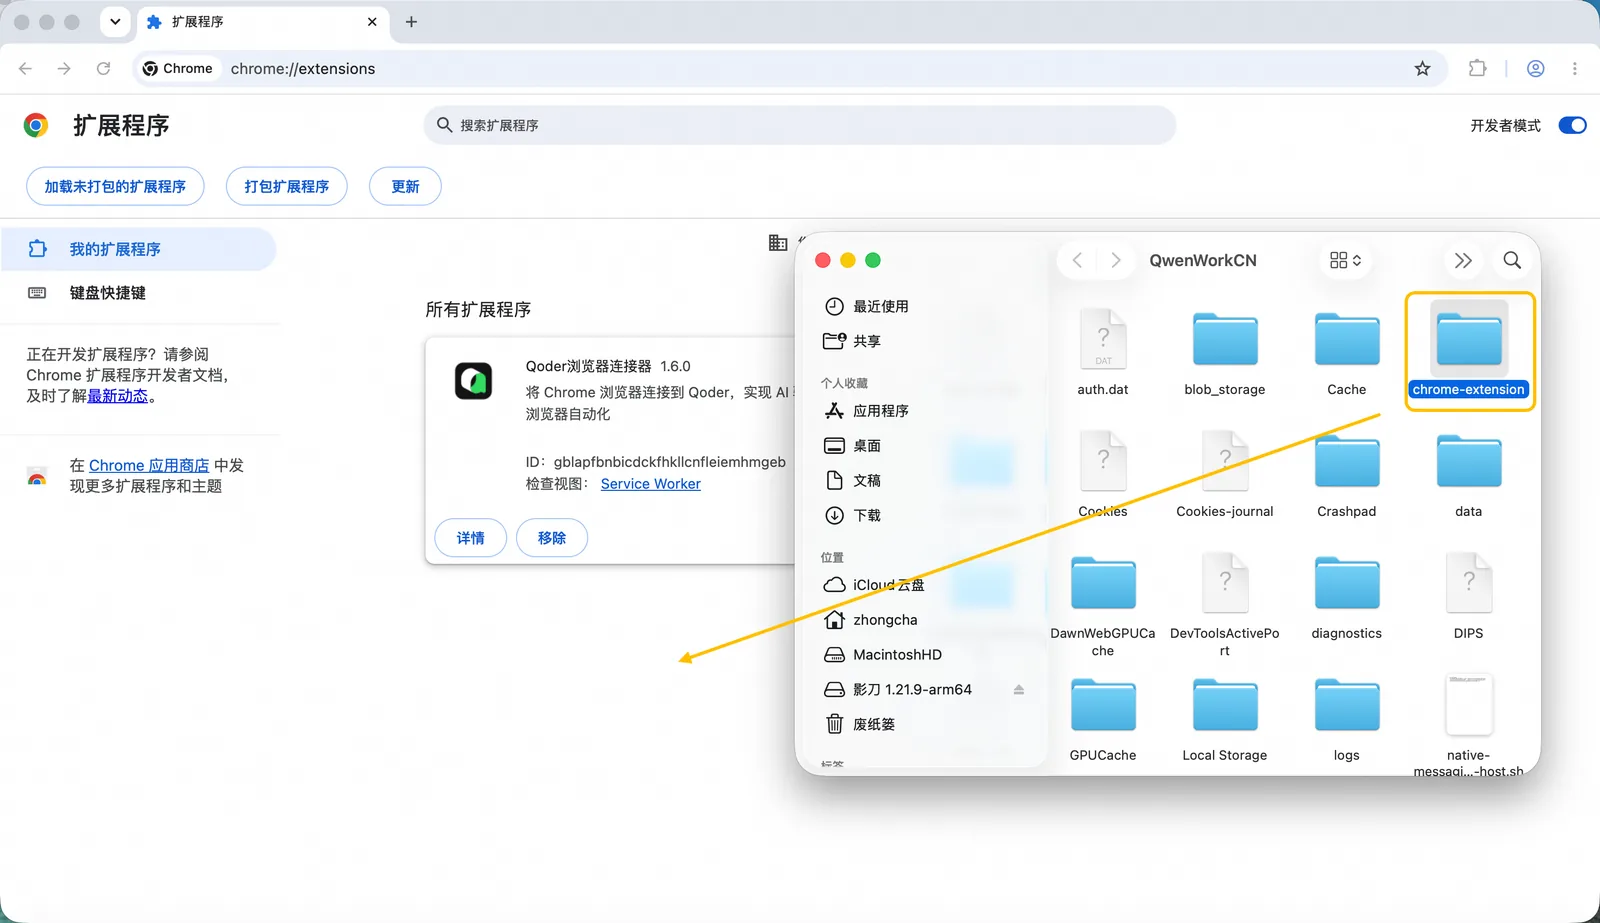Expand the Finder toolbar overflow chevrons

pyautogui.click(x=1463, y=260)
